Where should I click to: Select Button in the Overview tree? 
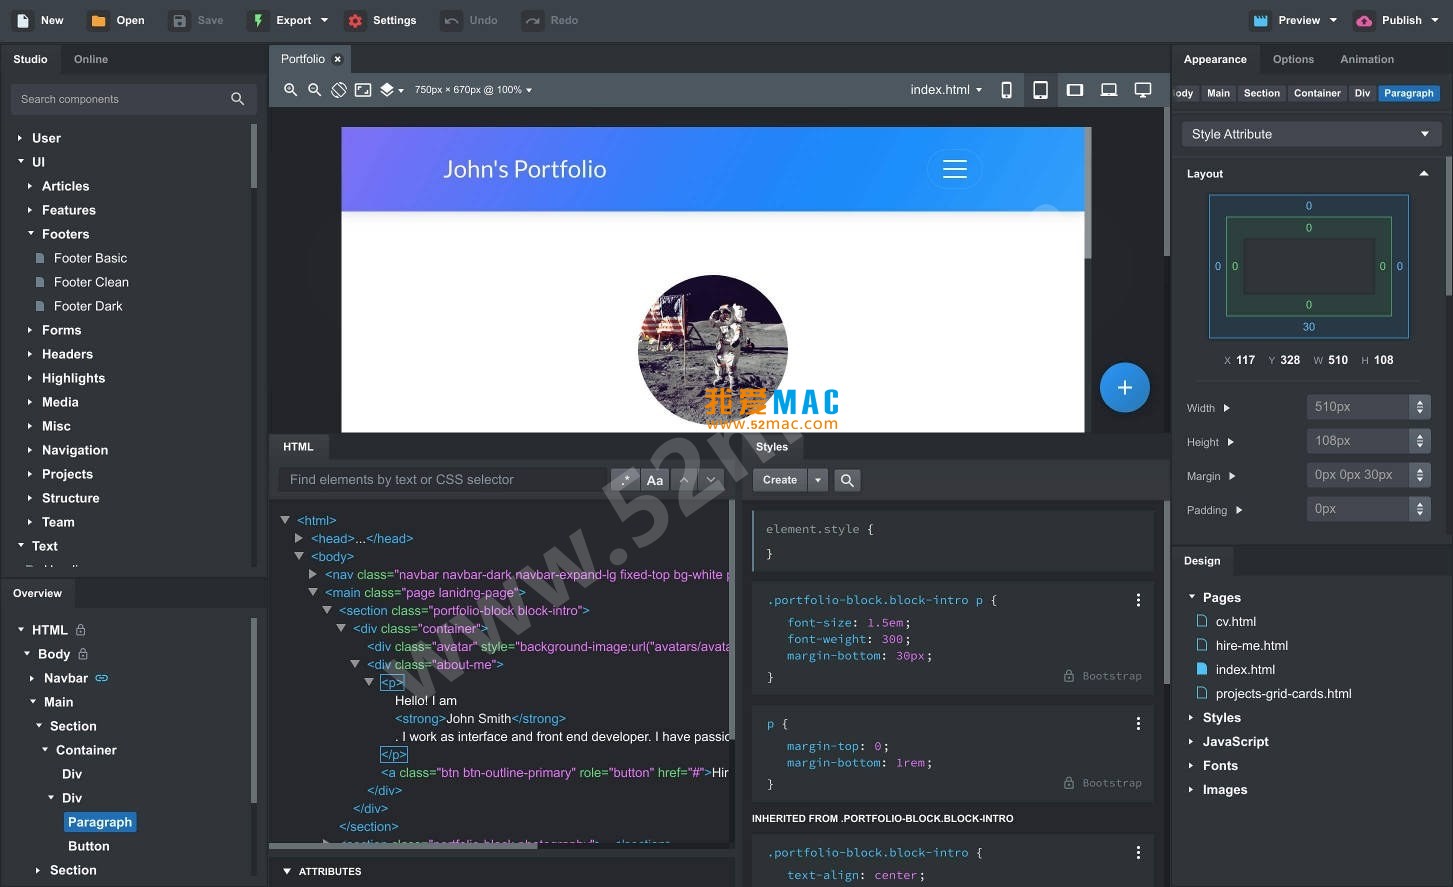tap(88, 846)
